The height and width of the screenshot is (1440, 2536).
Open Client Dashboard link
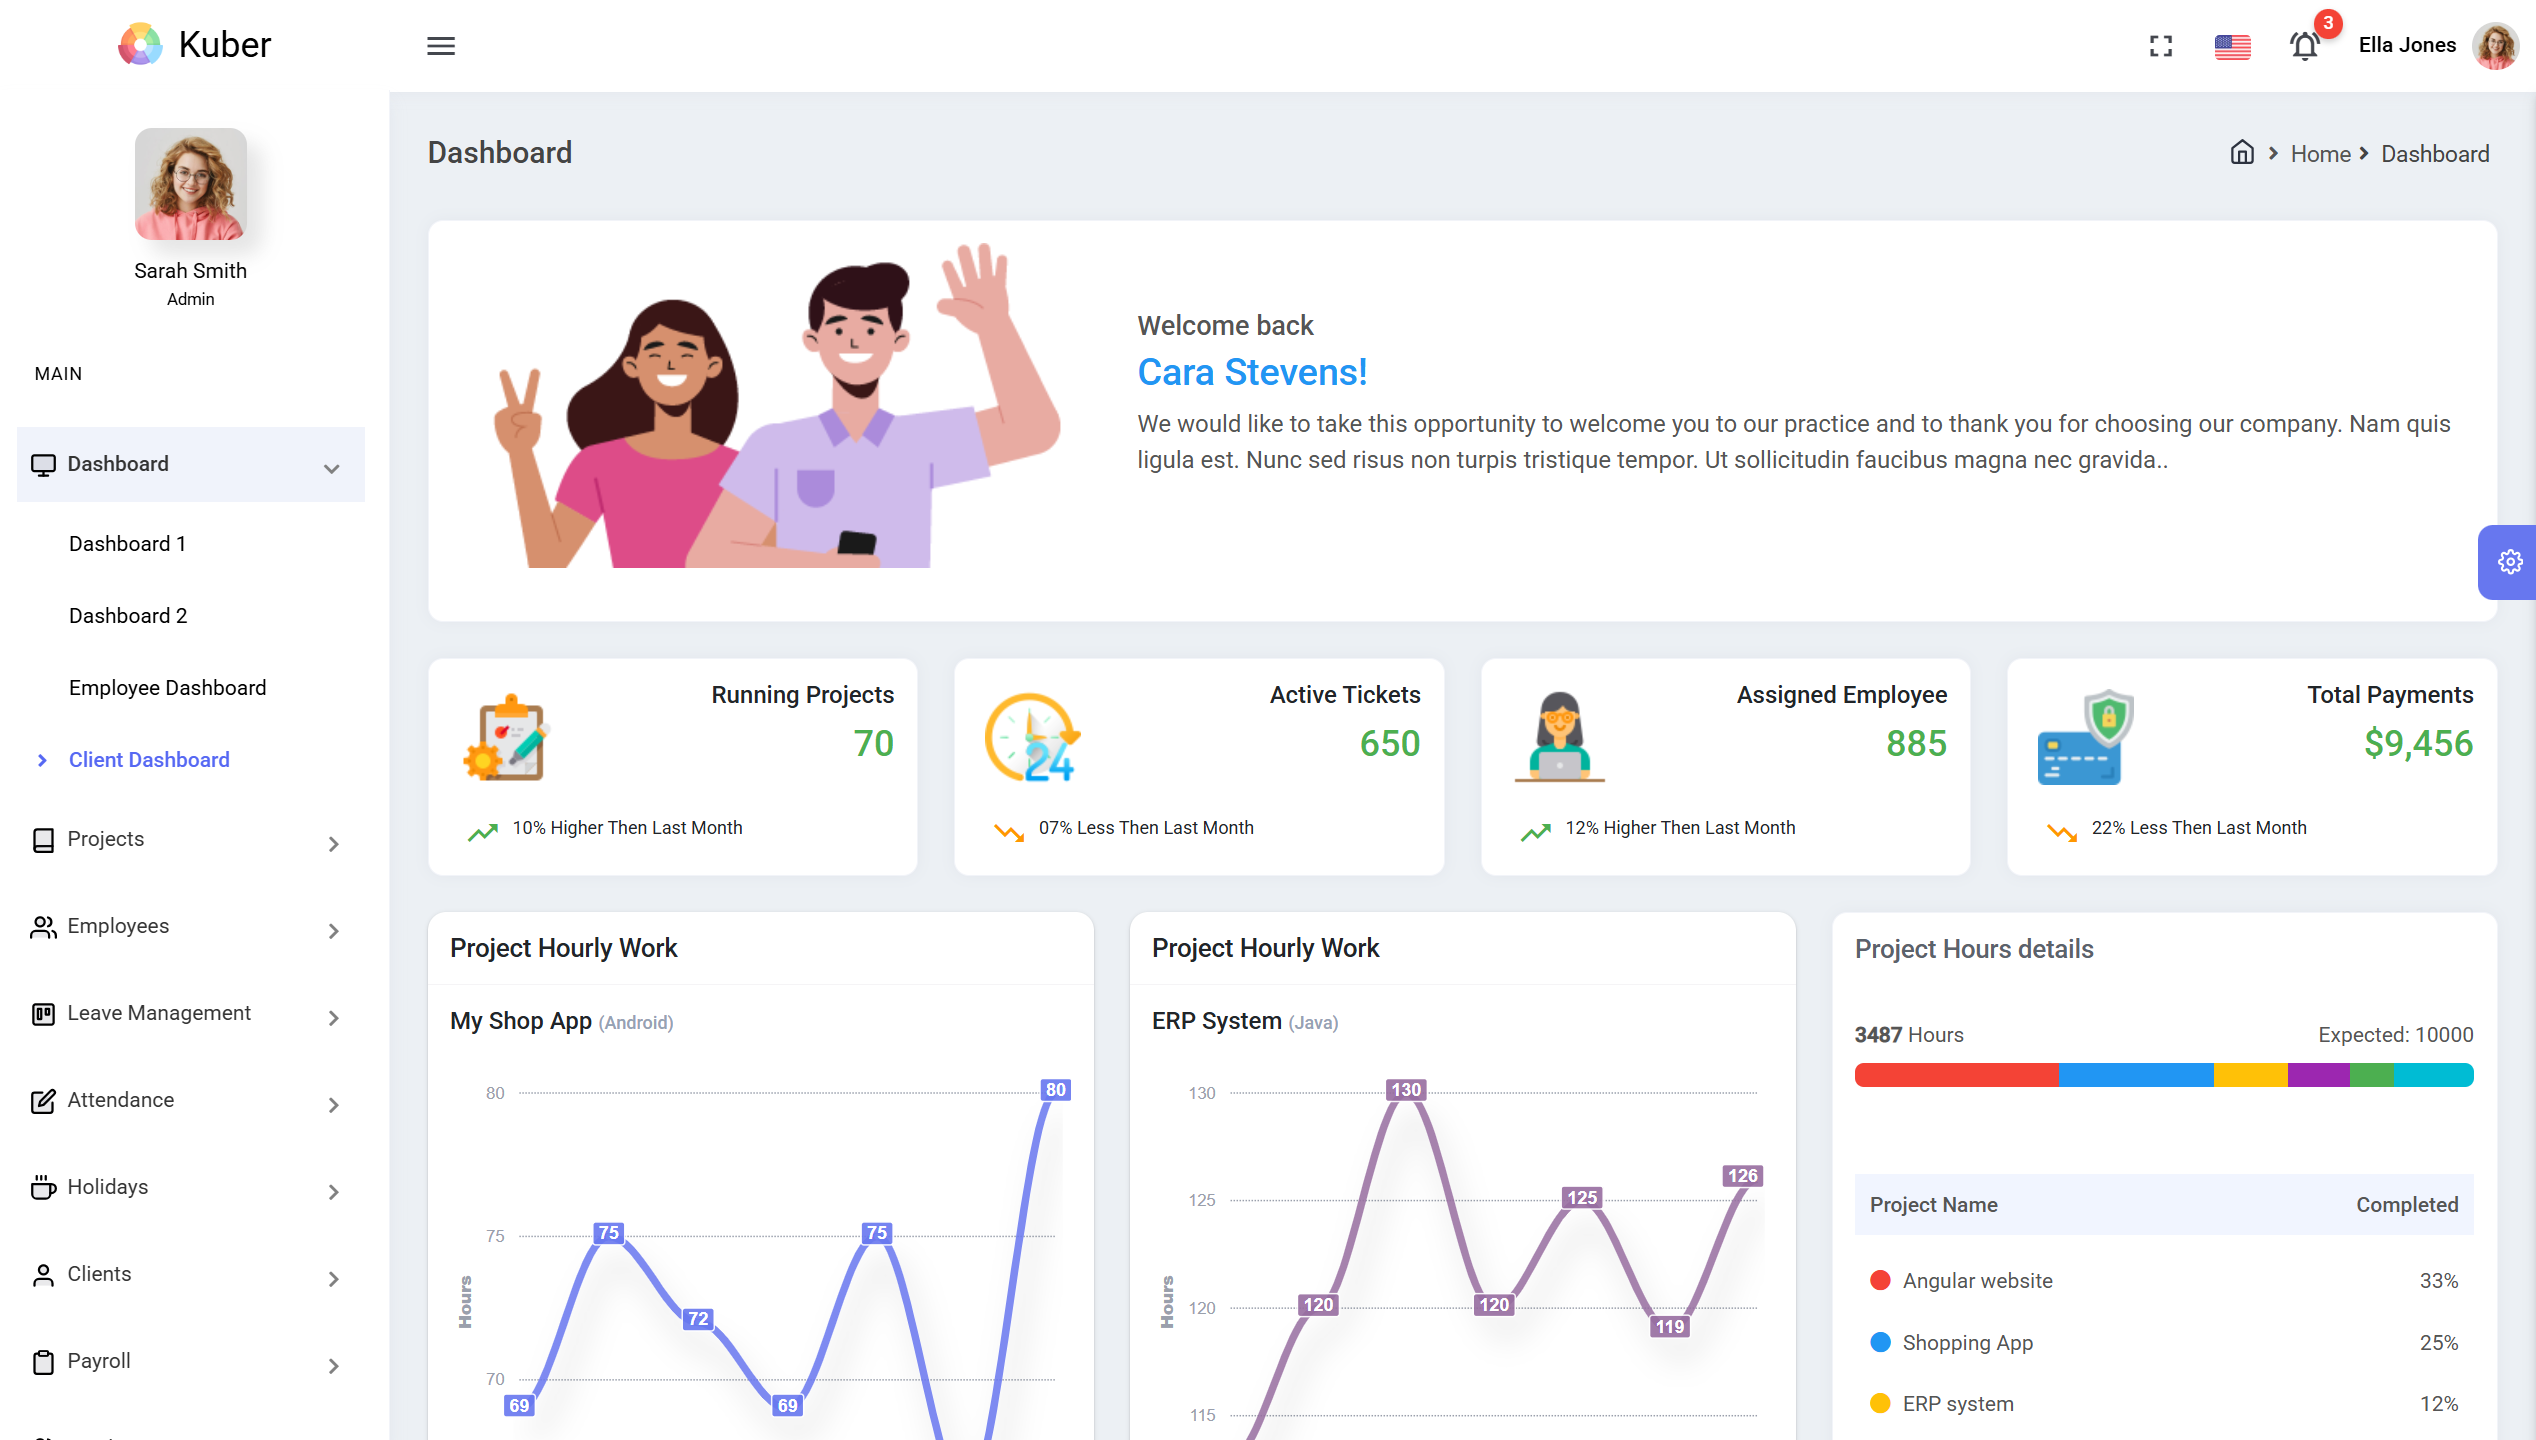(x=149, y=760)
